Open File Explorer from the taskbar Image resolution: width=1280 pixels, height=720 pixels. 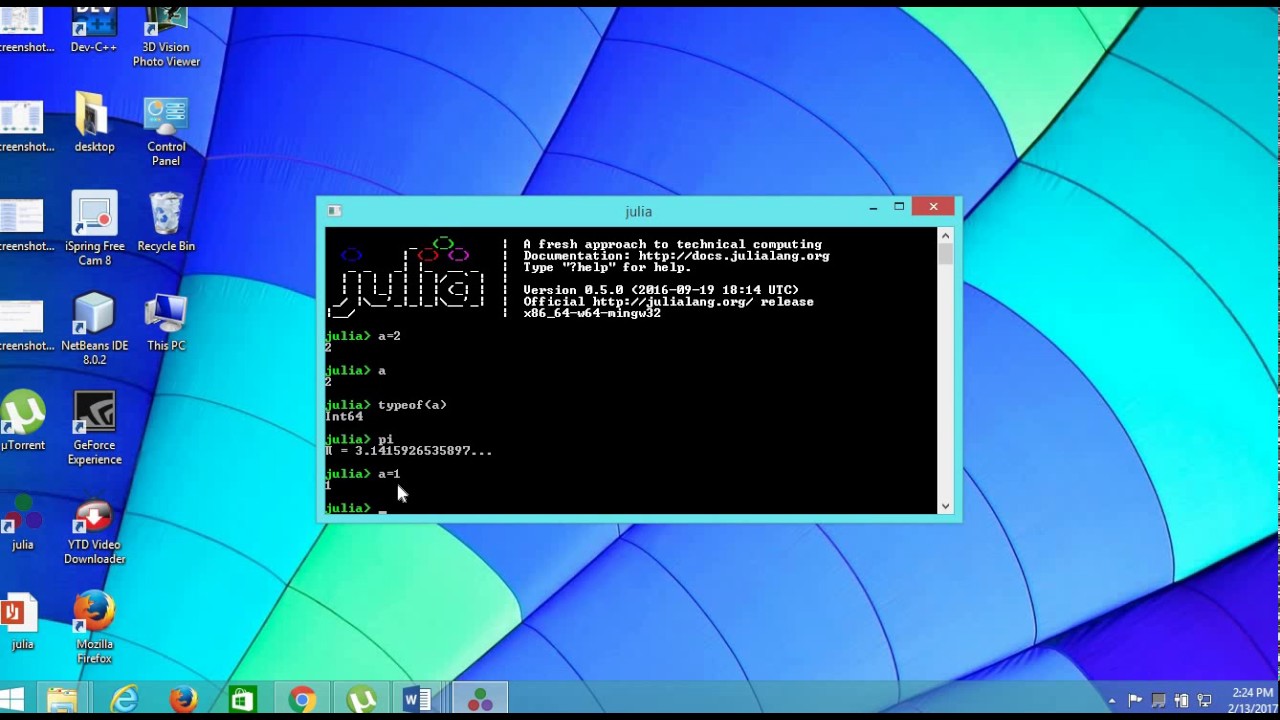click(x=62, y=700)
